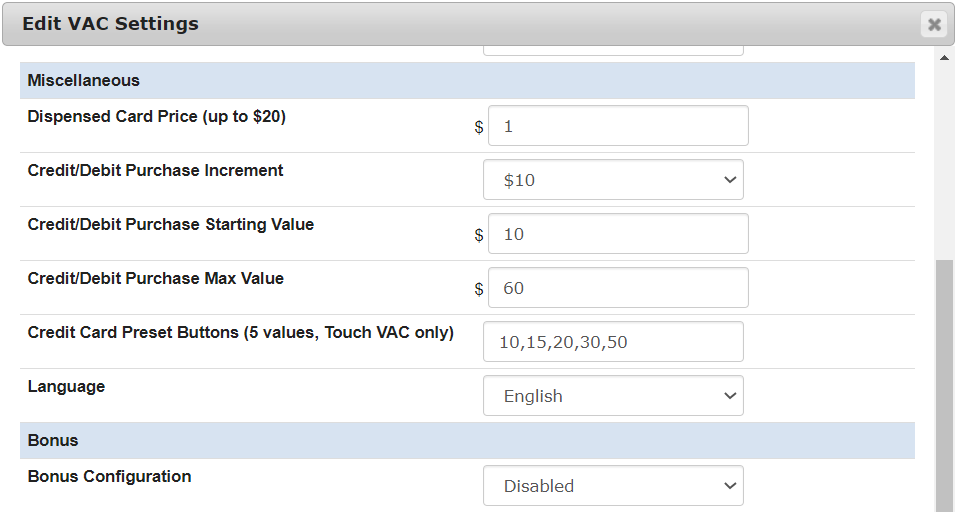Click the Credit/Debit Purchase Max Value label
Viewport: 958px width, 512px height.
coord(155,278)
